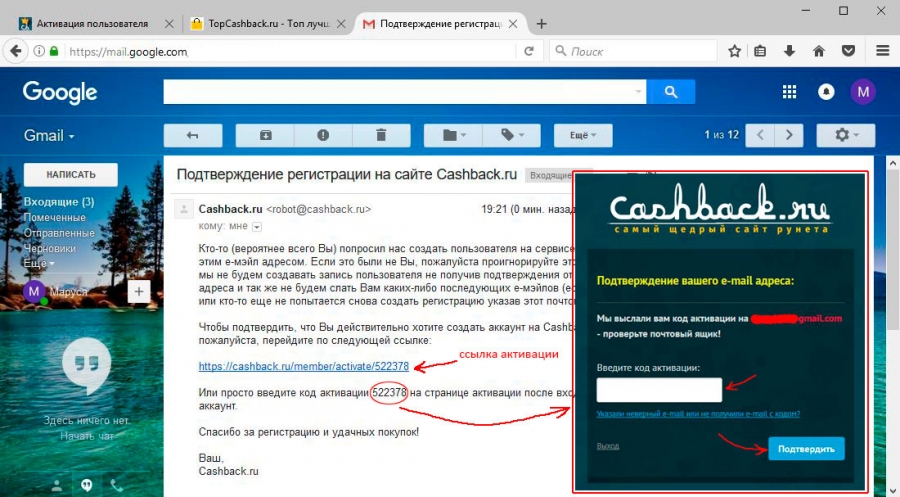Expand the Gmail product switcher dropdown
The height and width of the screenshot is (497, 900).
coord(49,136)
